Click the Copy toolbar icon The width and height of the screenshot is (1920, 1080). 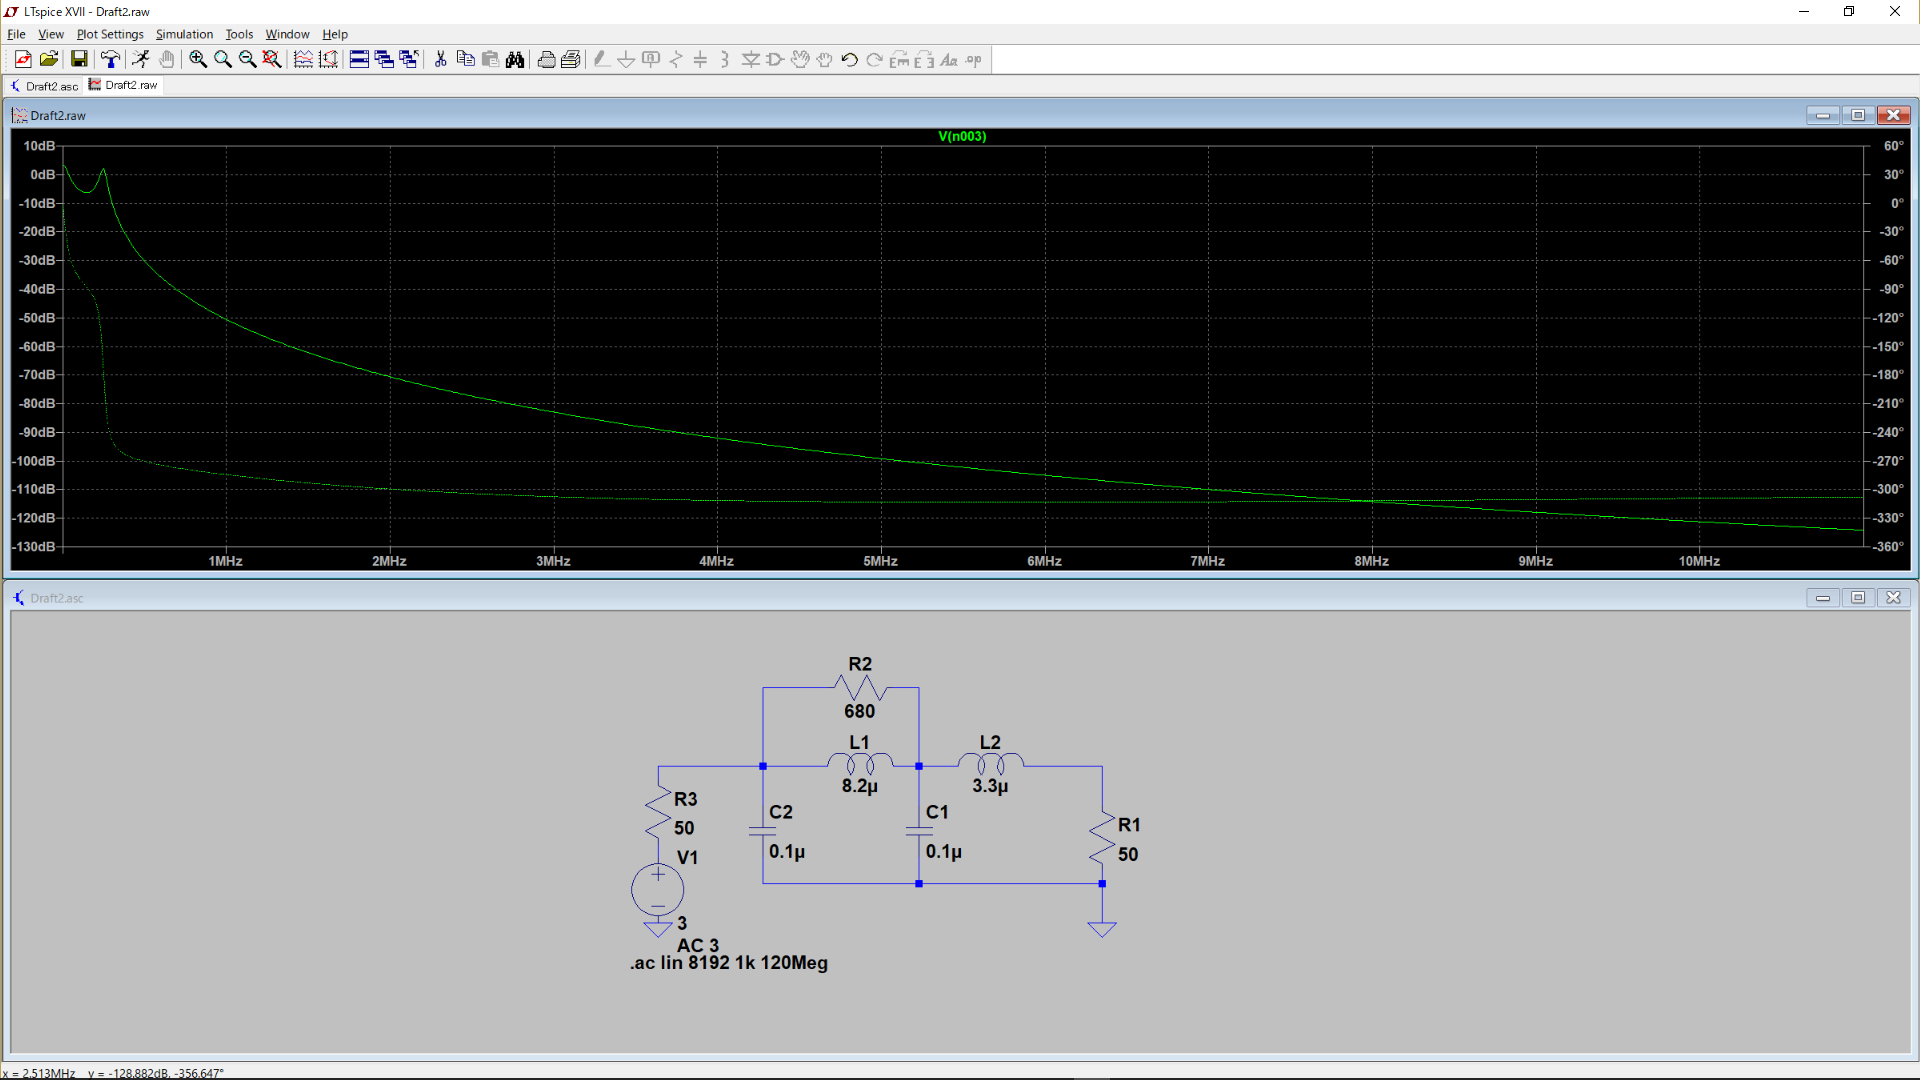click(x=465, y=60)
